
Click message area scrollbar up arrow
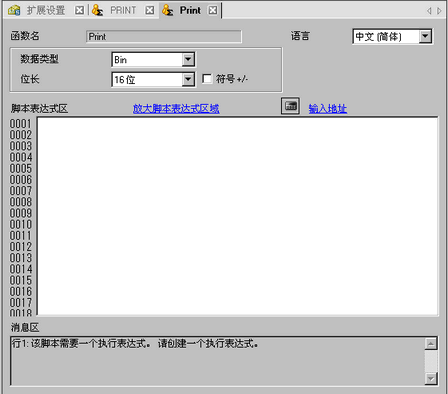click(431, 344)
